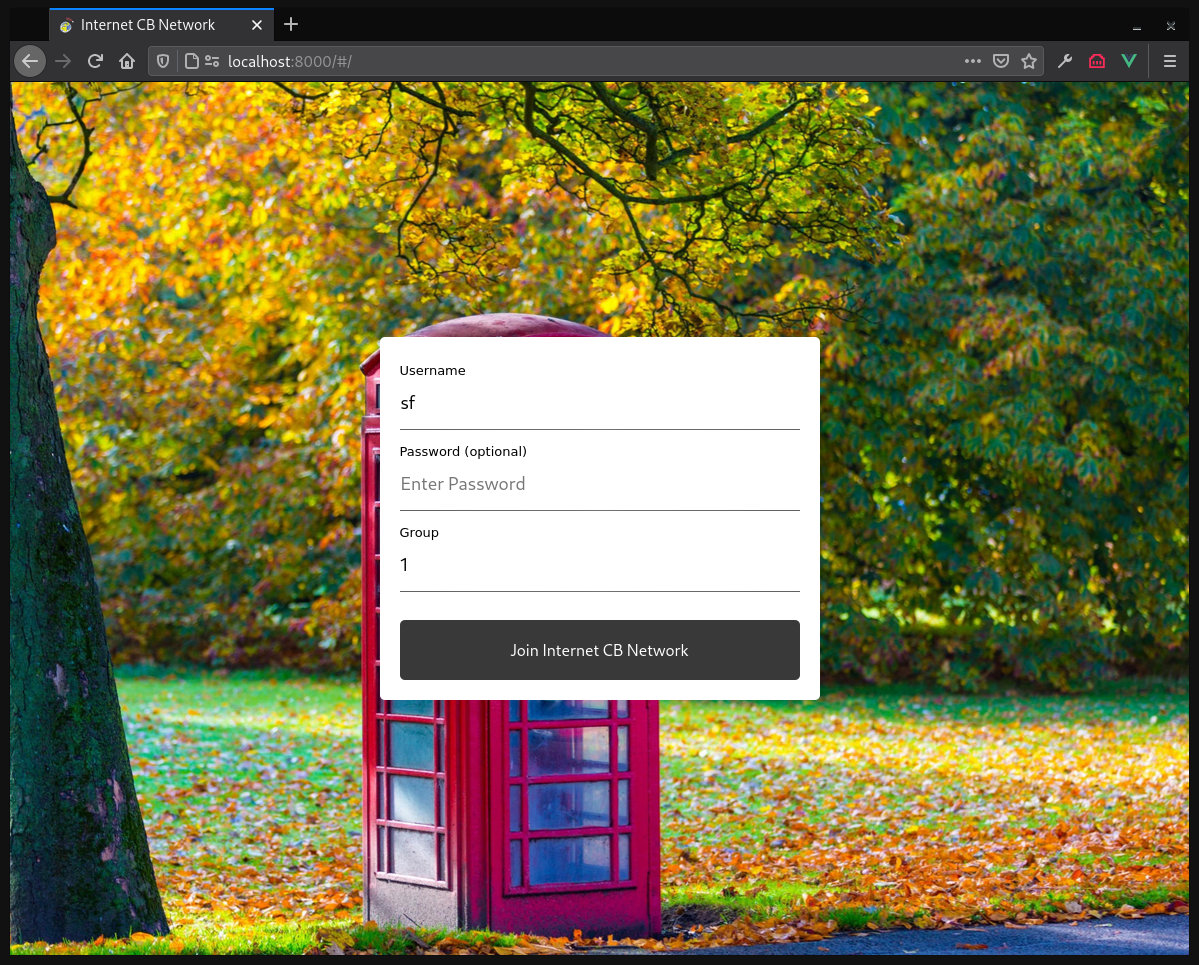The width and height of the screenshot is (1199, 965).
Task: Click the browser Back arrow button
Action: [30, 61]
